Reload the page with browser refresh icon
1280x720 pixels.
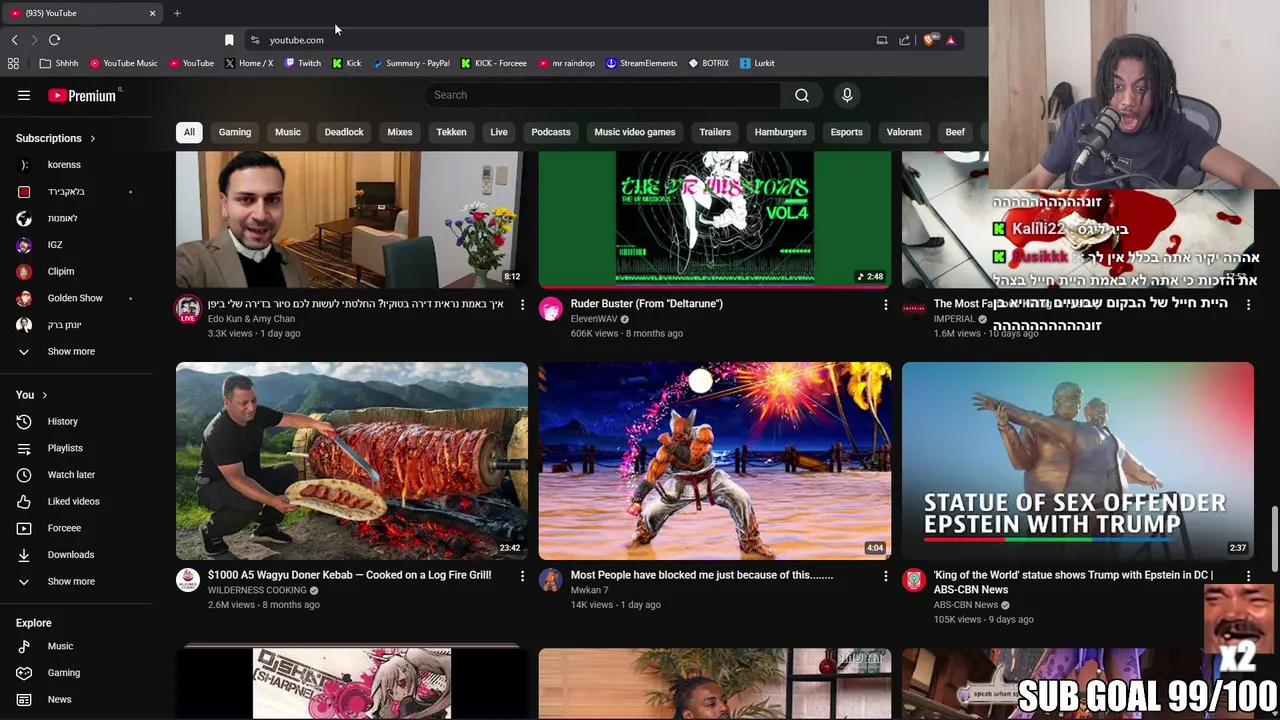click(x=54, y=40)
